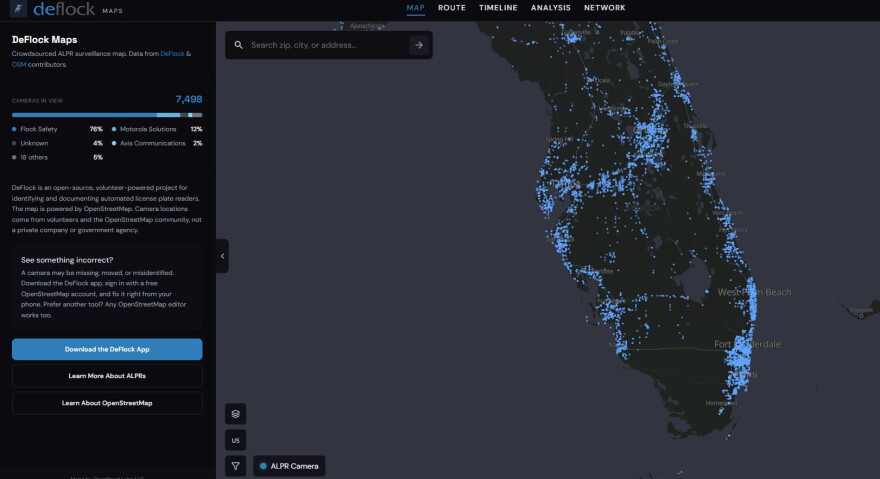Click the See something incorrect? heading

[x=67, y=260]
